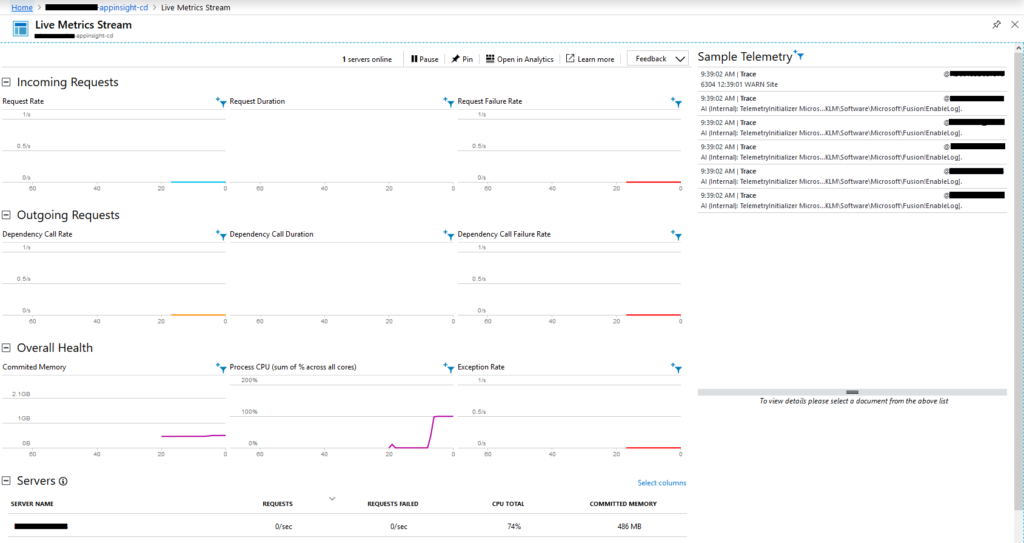
Task: Click SERVER NAME column header
Action: pyautogui.click(x=32, y=504)
